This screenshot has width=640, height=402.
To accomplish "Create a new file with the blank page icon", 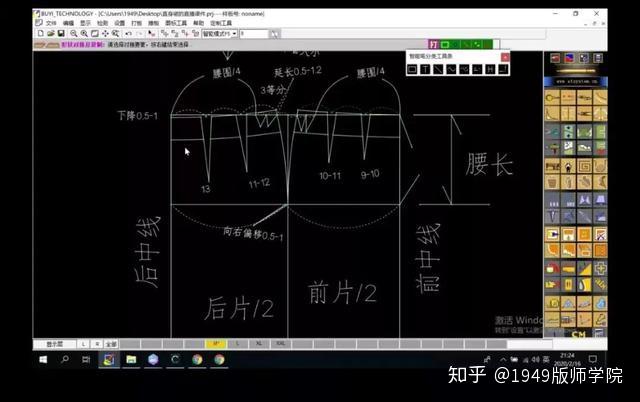I will pos(40,33).
